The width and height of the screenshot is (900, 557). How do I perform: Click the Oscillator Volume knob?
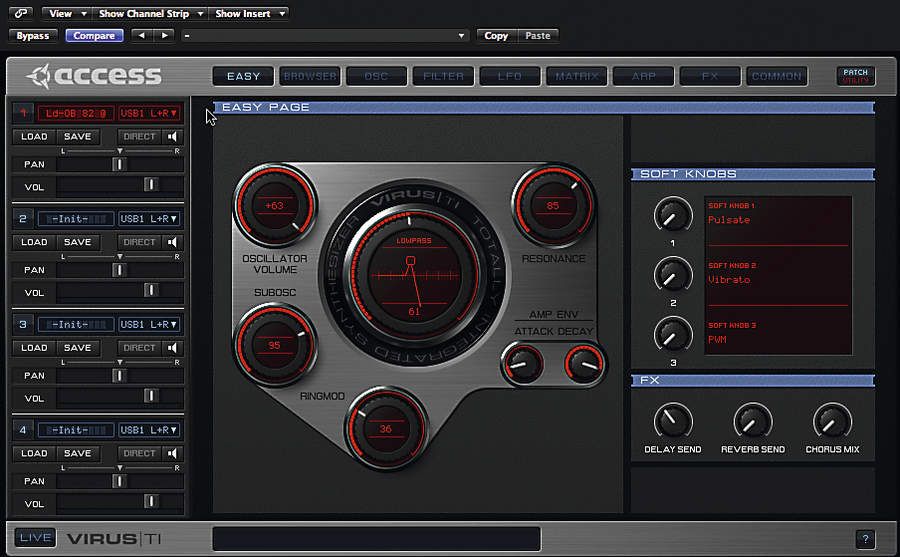coord(275,206)
